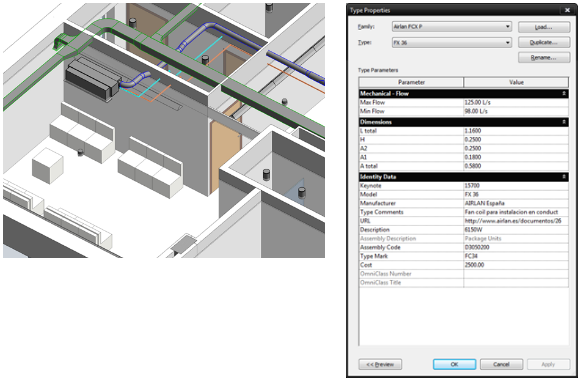Select the URL value field
The width and height of the screenshot is (580, 381).
516,221
